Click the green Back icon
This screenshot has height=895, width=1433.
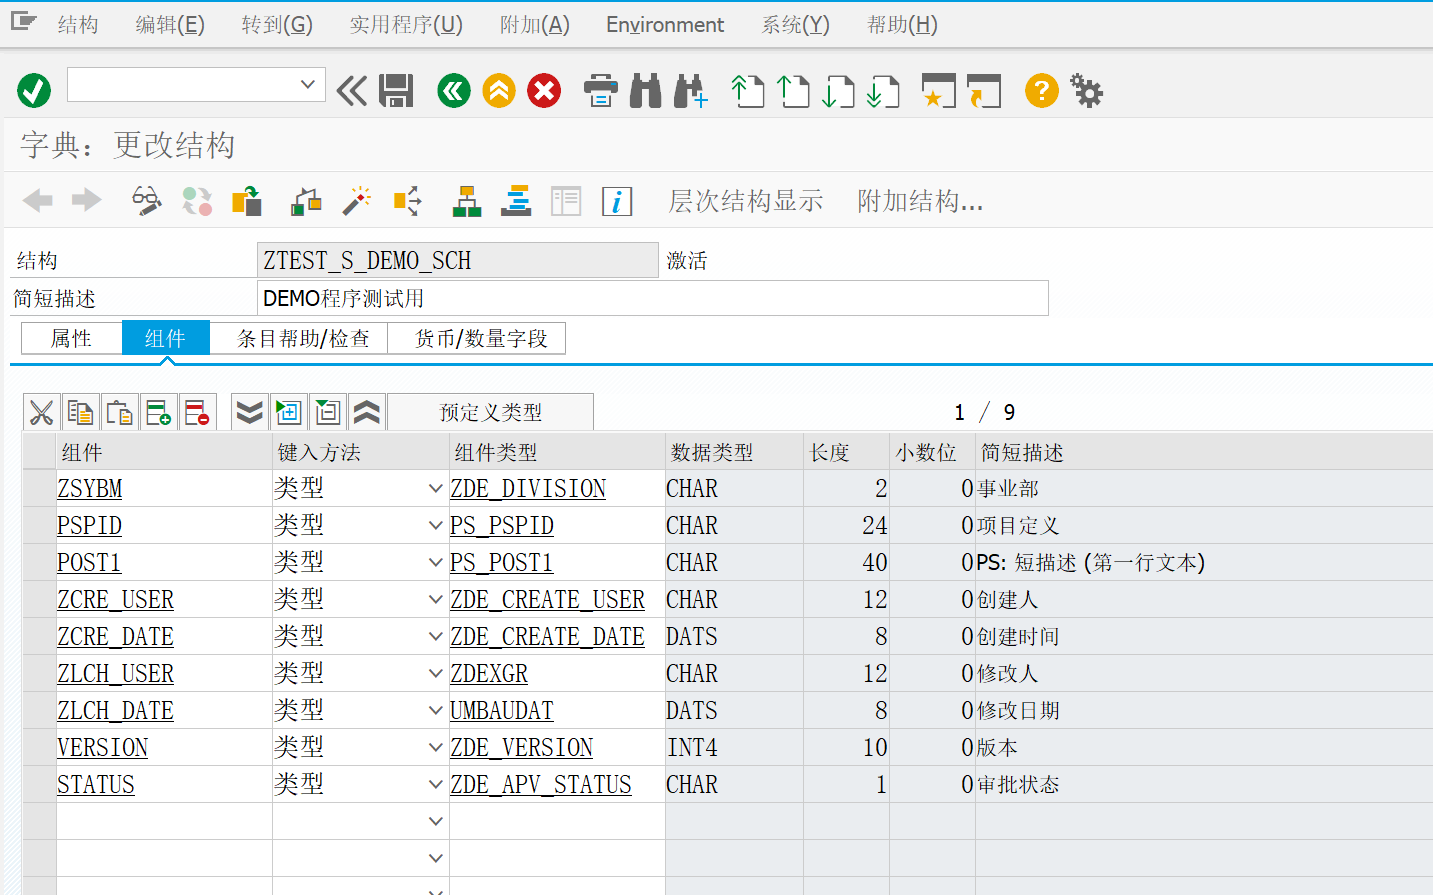click(454, 91)
